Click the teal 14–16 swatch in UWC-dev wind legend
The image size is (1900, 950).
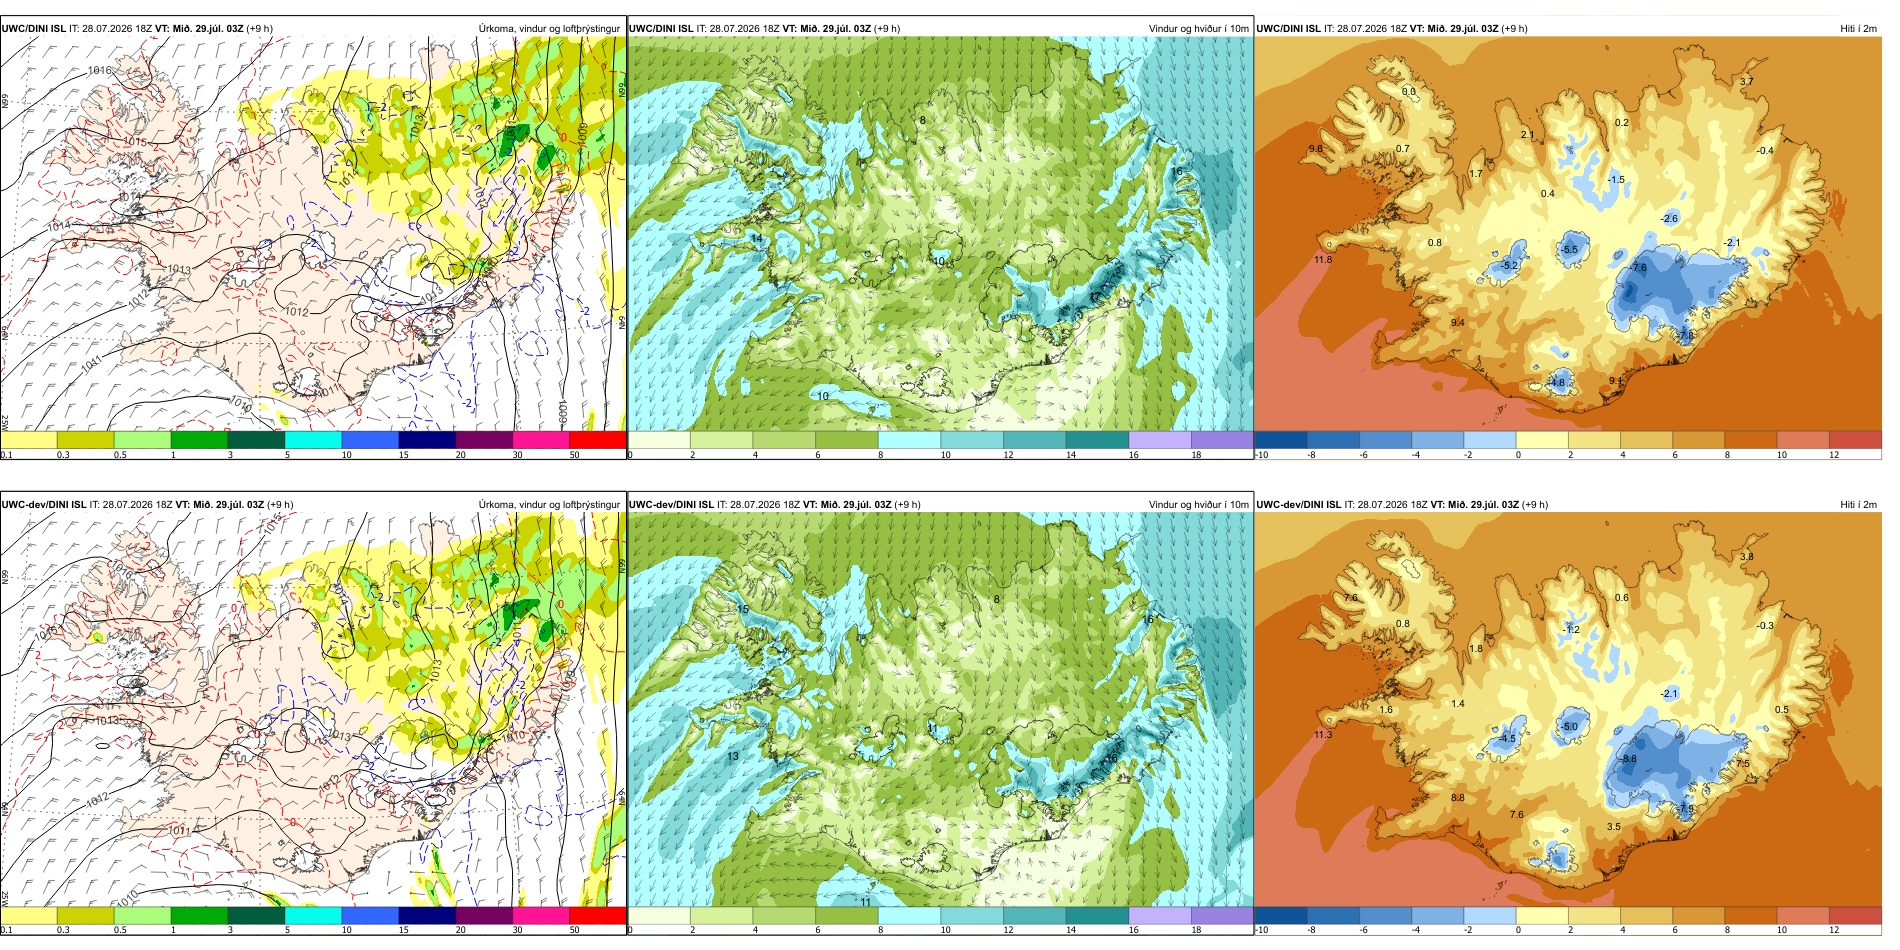pyautogui.click(x=1097, y=915)
